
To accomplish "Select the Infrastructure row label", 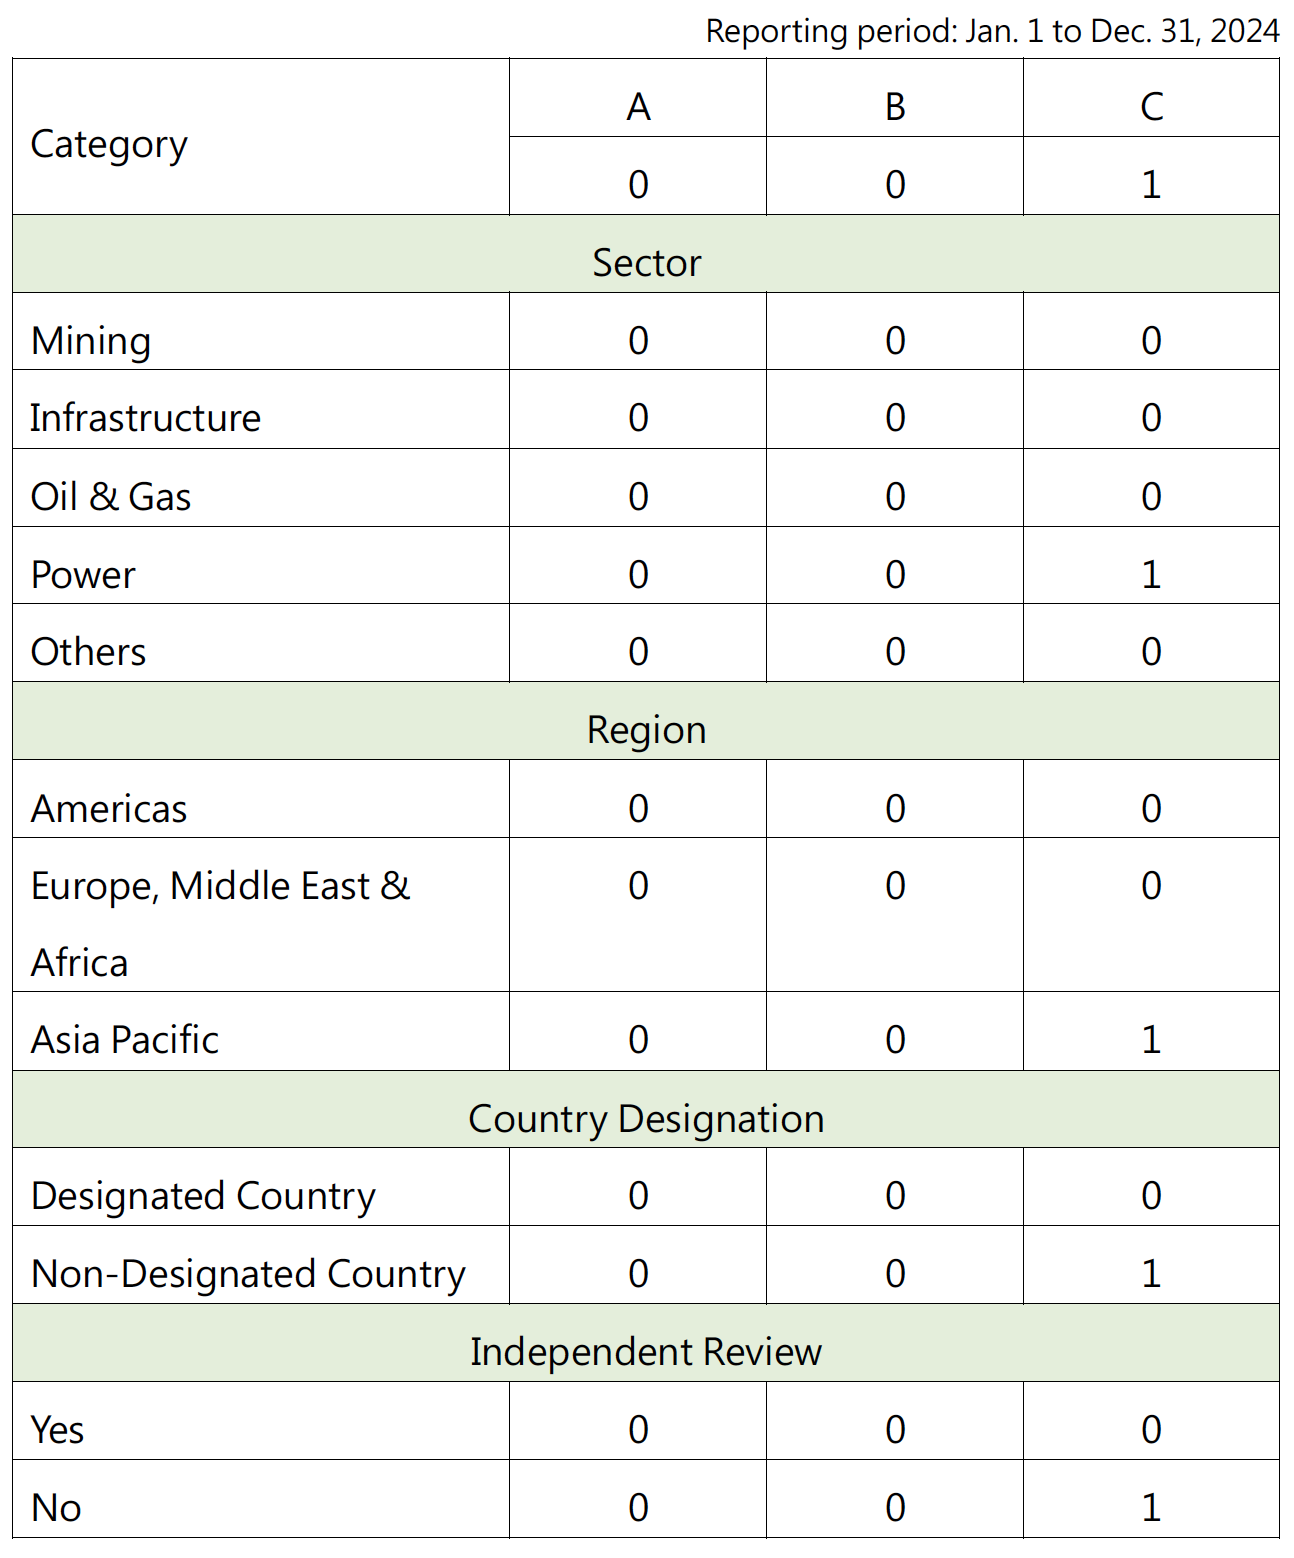I will pyautogui.click(x=145, y=418).
